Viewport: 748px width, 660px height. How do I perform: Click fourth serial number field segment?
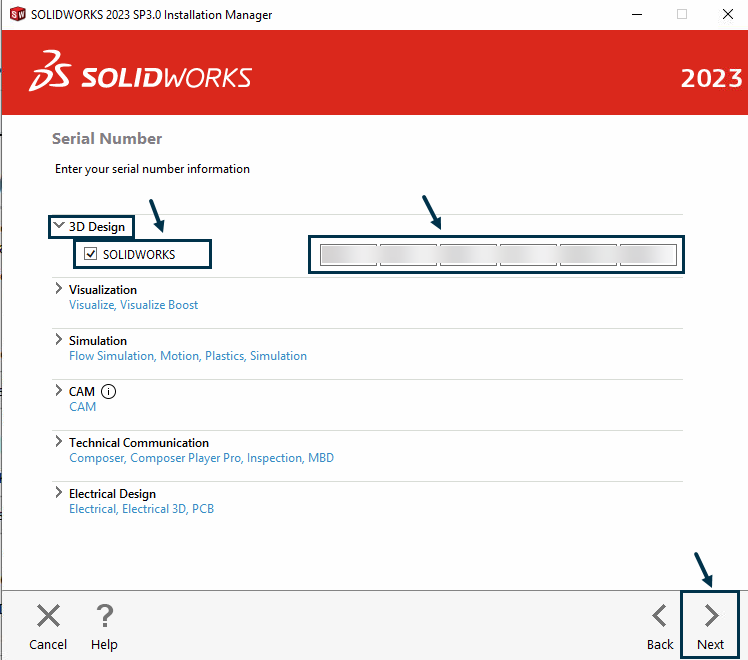[528, 255]
